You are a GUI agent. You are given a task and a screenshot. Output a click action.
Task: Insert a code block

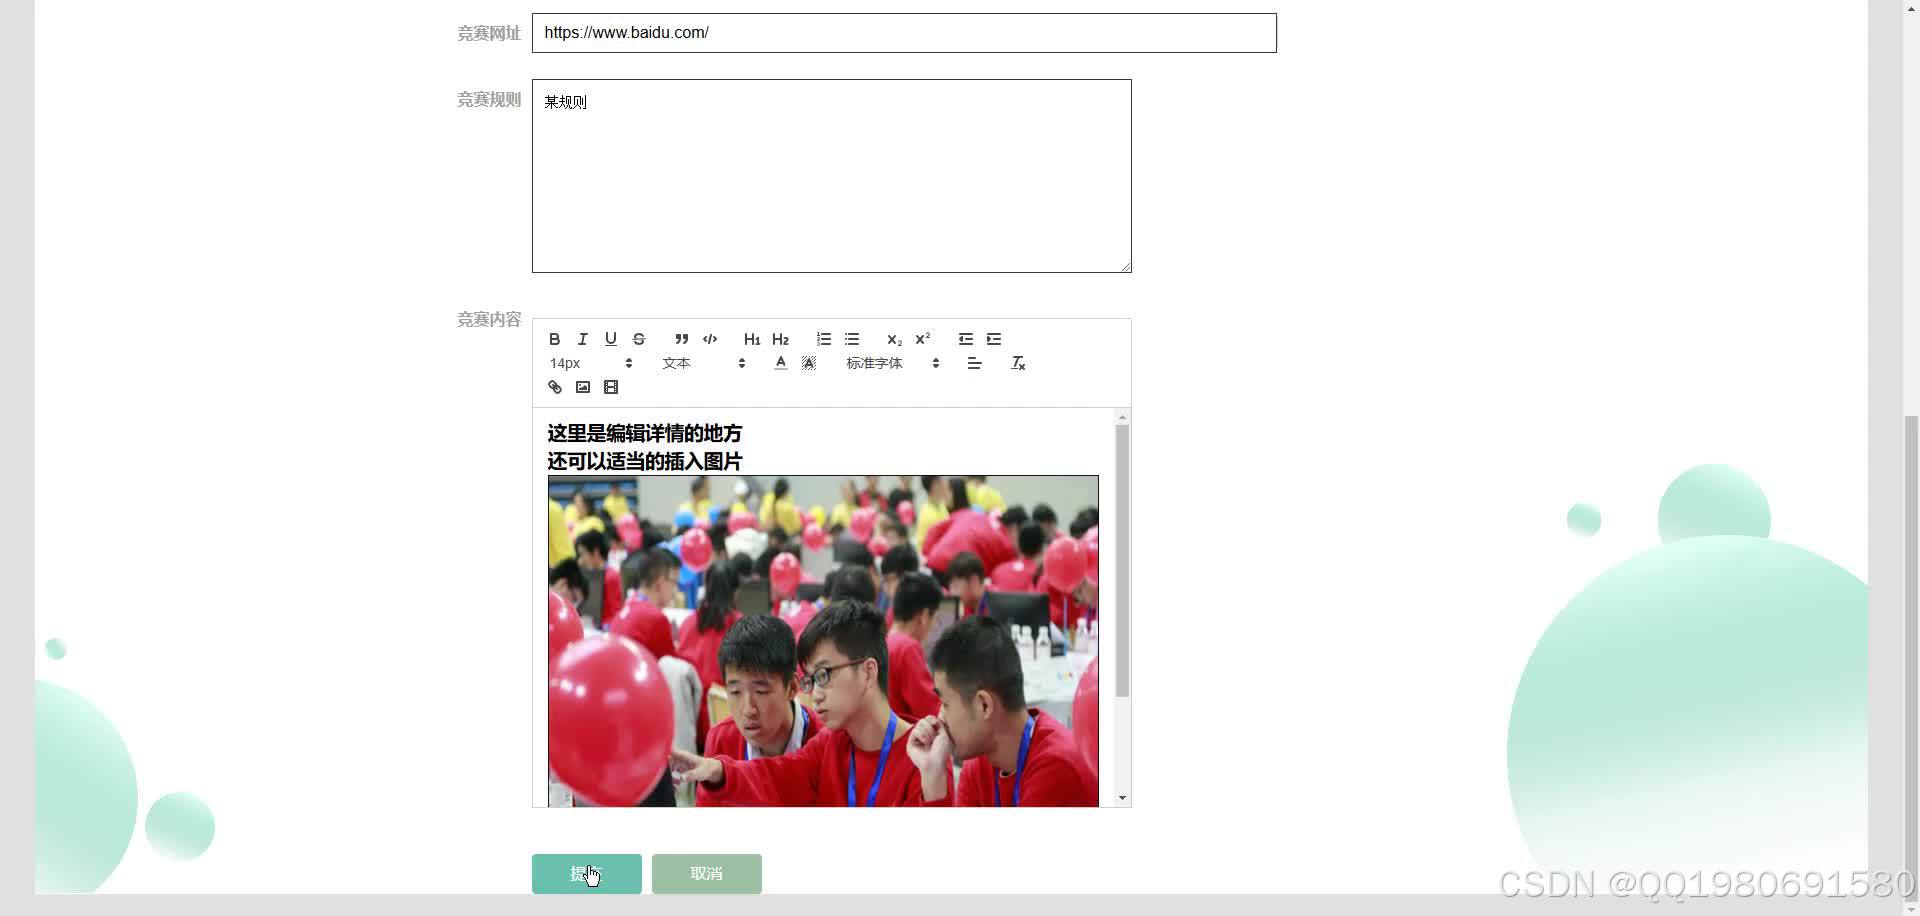[709, 339]
